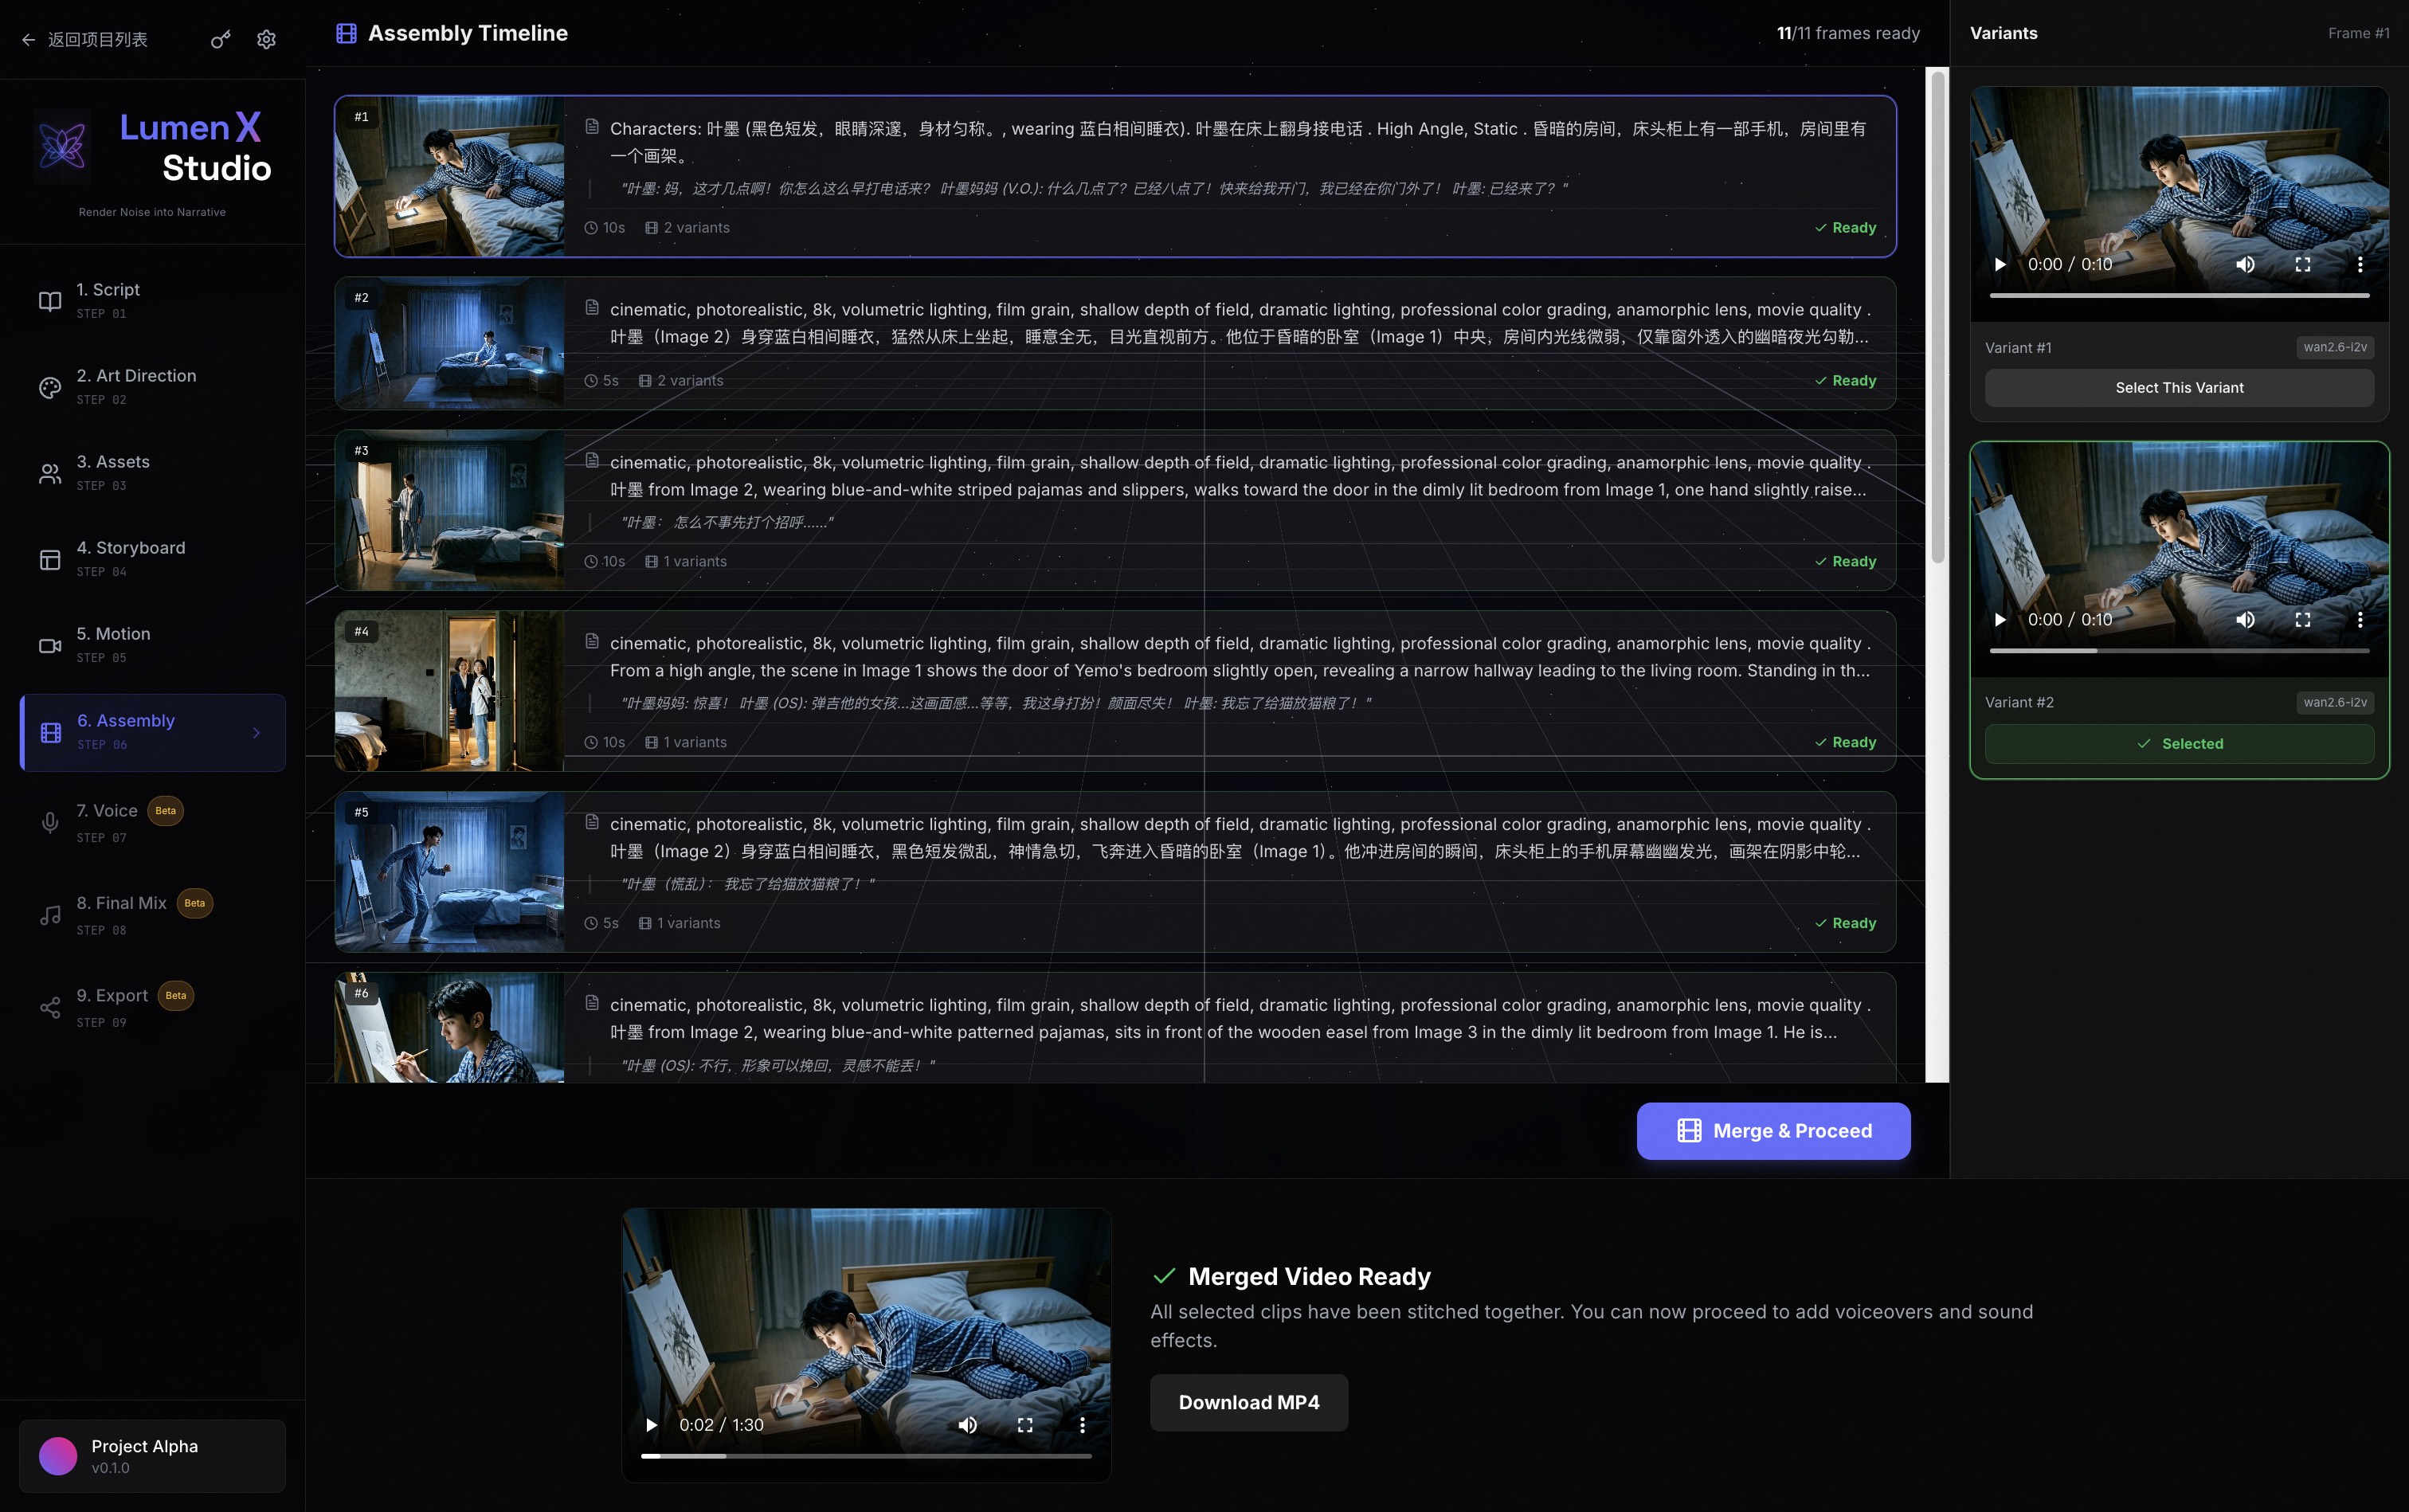
Task: Enter fullscreen on Variant #2 video
Action: (2303, 619)
